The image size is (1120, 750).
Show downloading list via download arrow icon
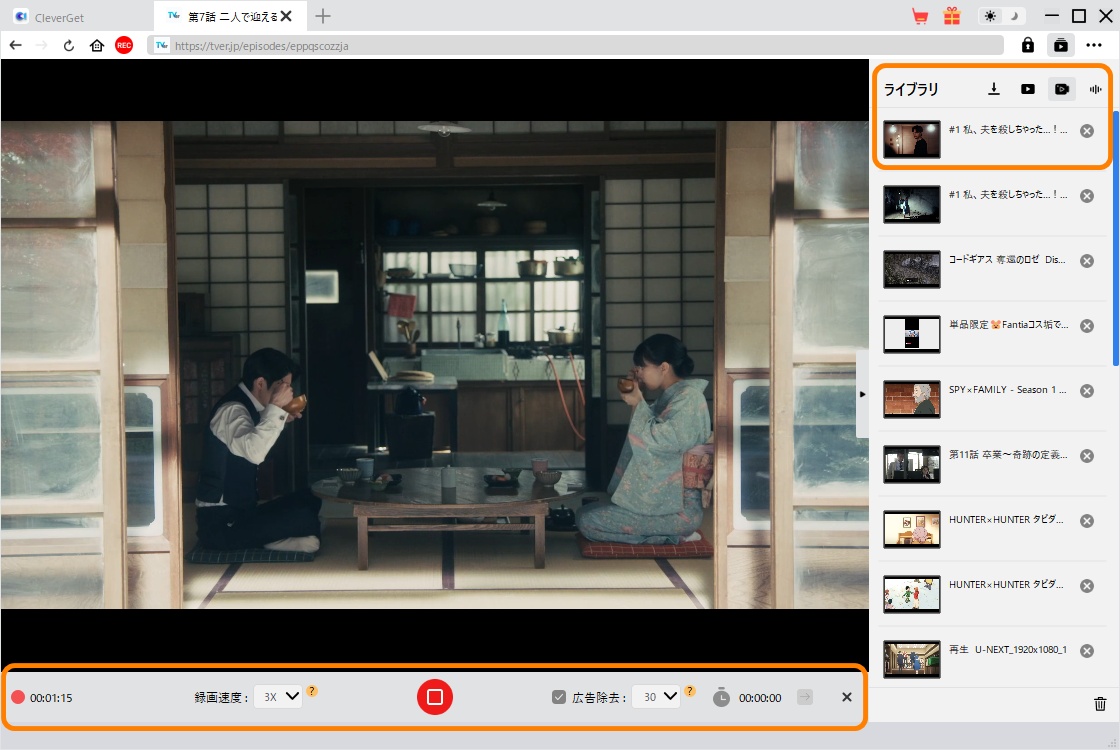(994, 89)
